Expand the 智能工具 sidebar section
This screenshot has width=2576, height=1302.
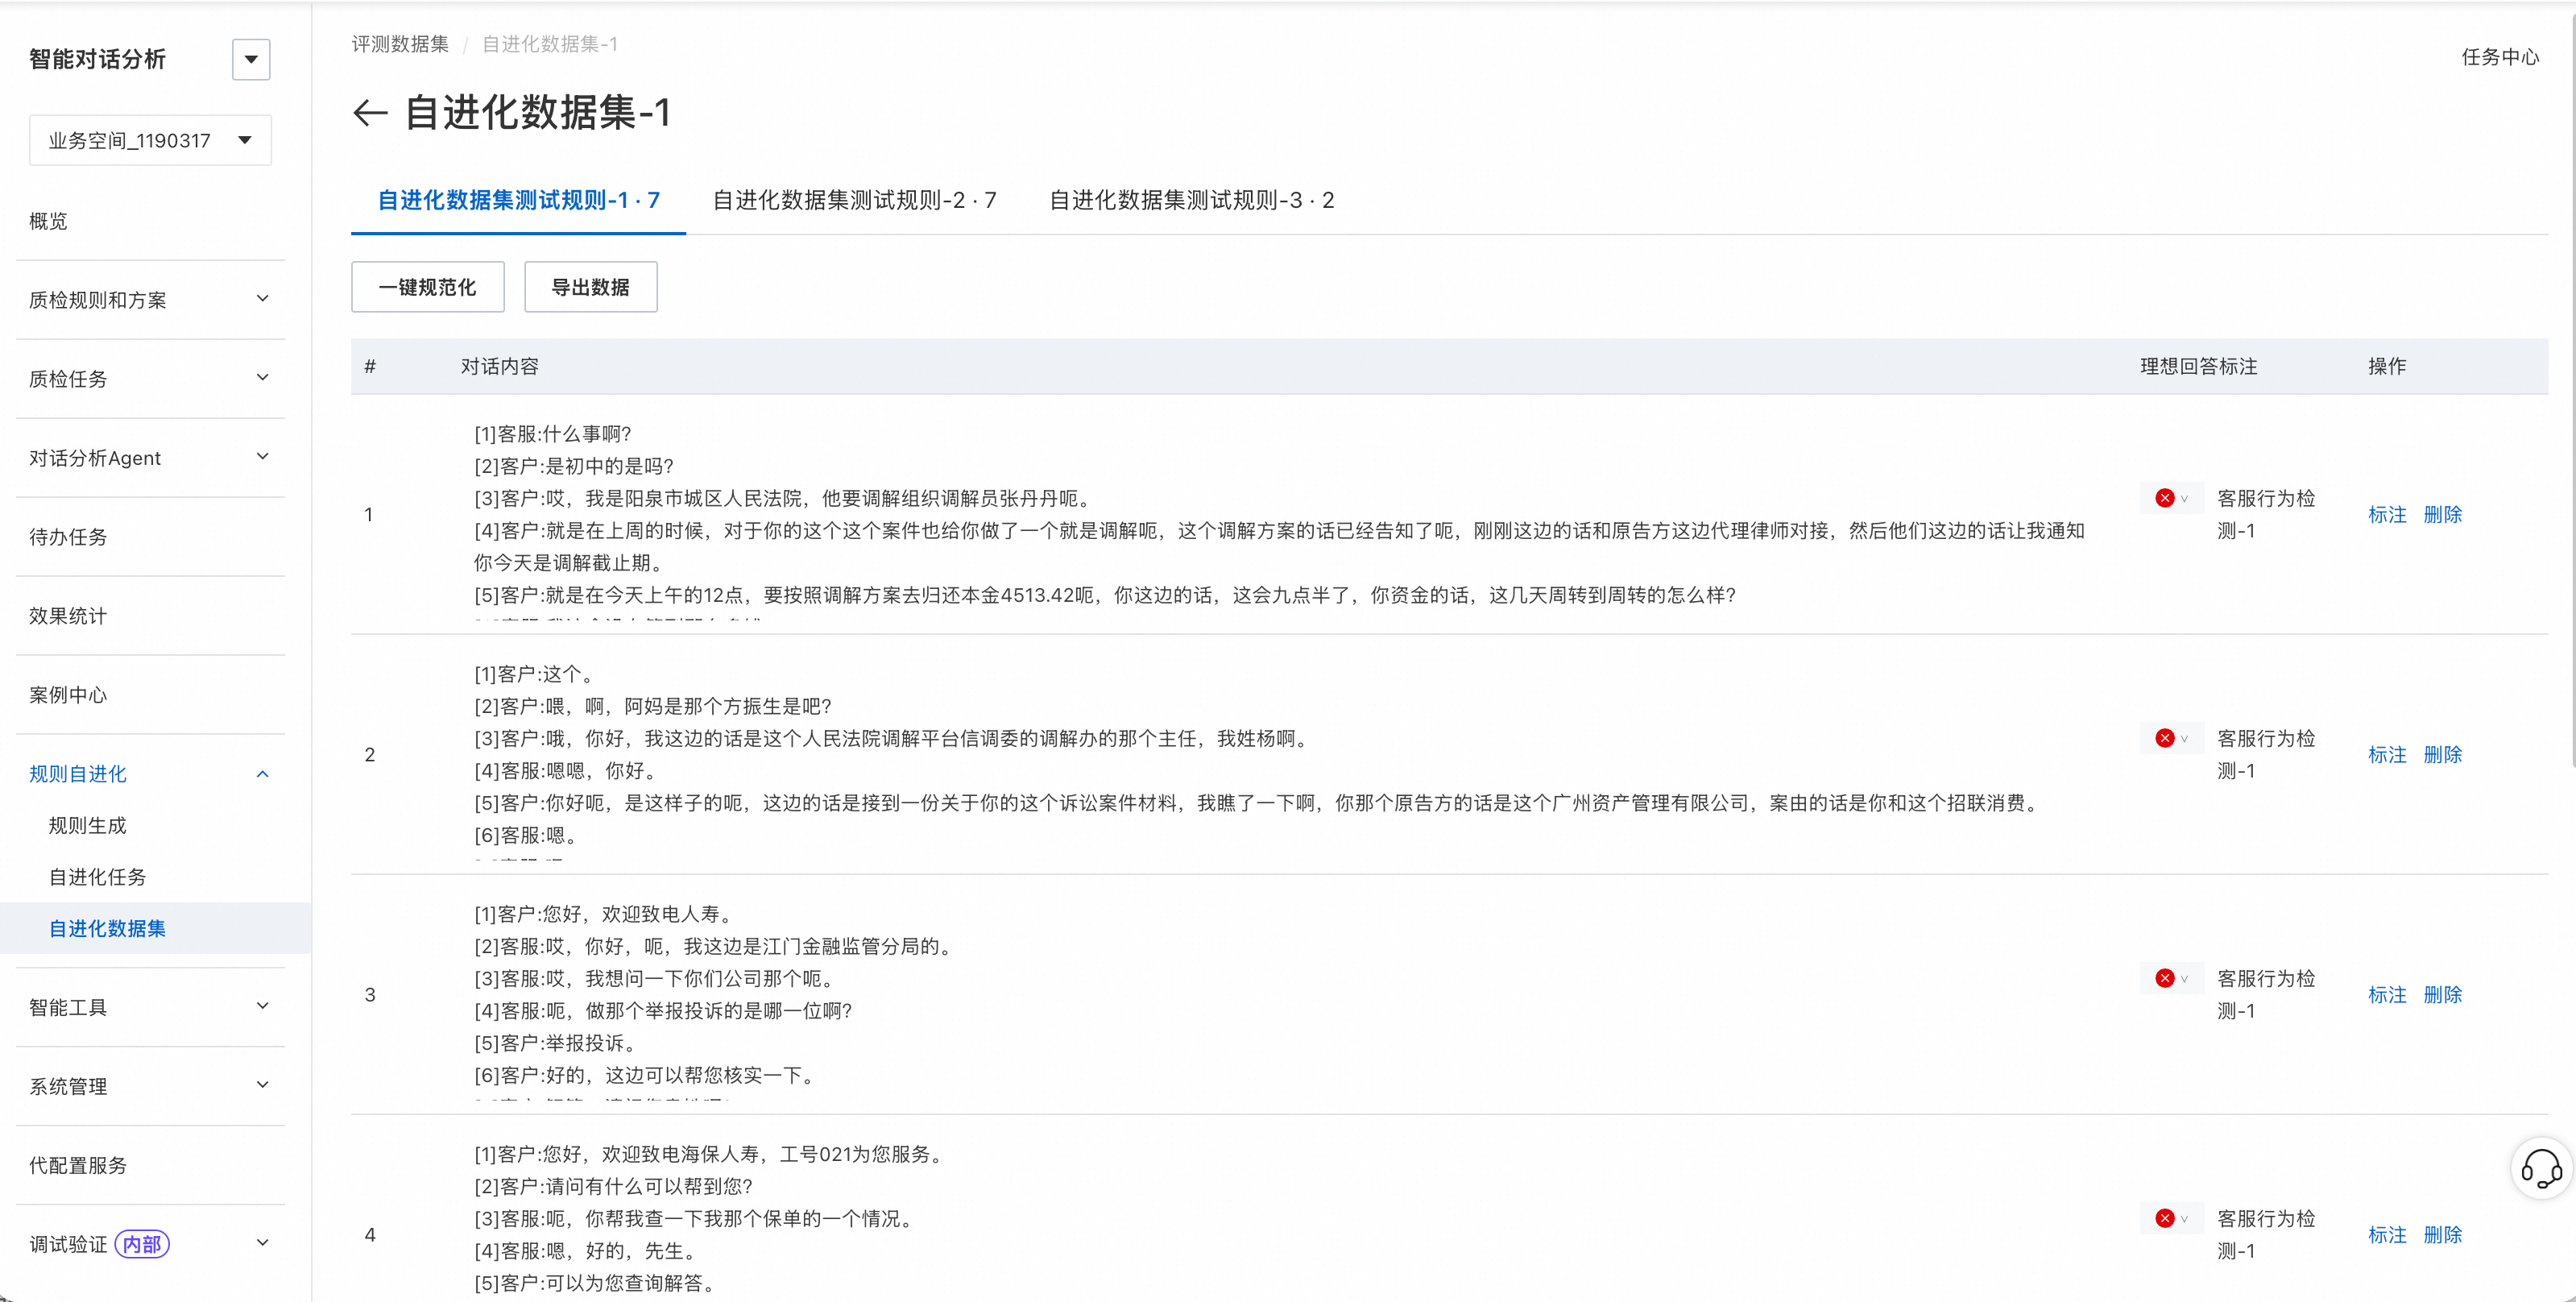tap(150, 1007)
